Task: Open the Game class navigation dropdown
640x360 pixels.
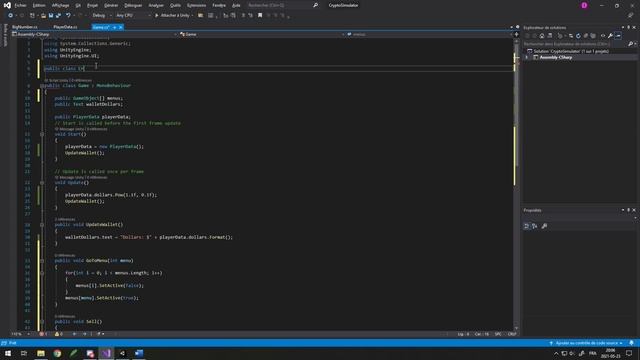Action: click(262, 35)
